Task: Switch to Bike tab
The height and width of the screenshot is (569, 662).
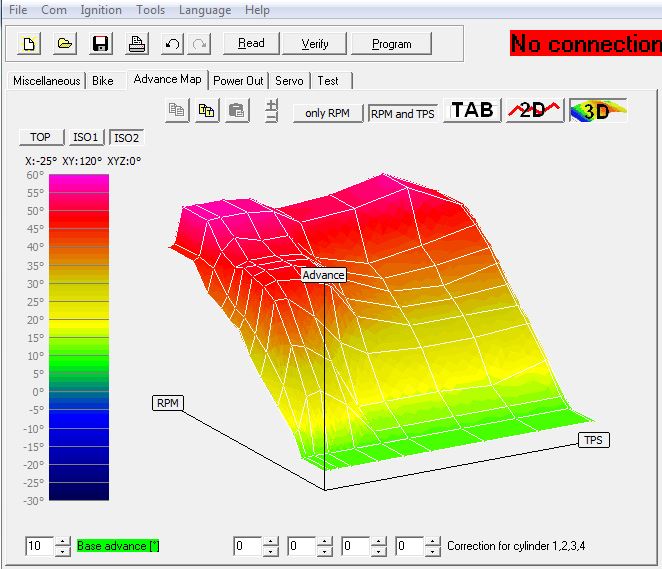Action: pyautogui.click(x=103, y=81)
